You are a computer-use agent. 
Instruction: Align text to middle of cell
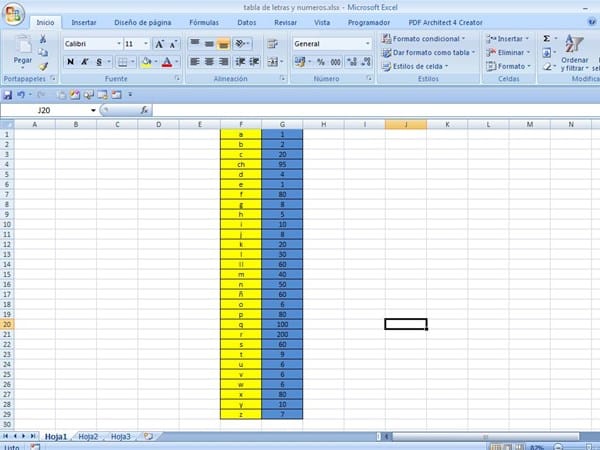(209, 44)
